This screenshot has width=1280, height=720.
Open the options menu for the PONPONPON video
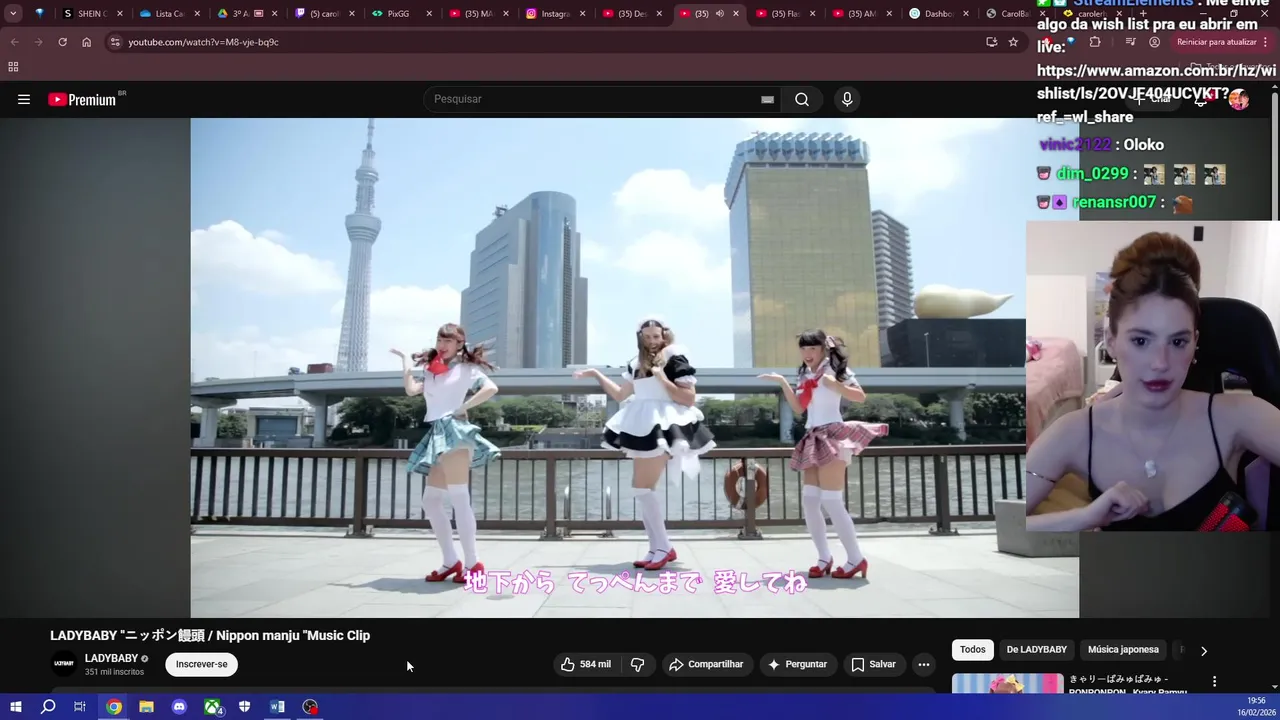(1214, 681)
